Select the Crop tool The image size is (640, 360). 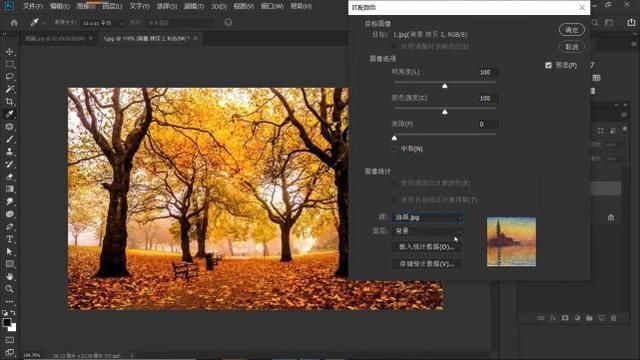pos(10,102)
